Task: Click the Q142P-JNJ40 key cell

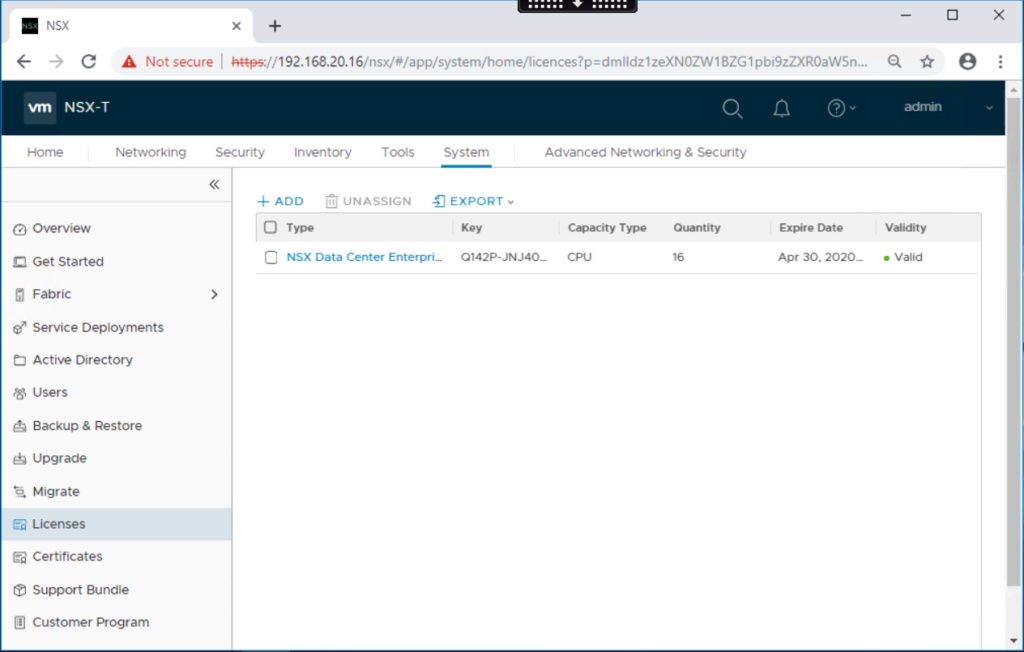Action: point(504,257)
